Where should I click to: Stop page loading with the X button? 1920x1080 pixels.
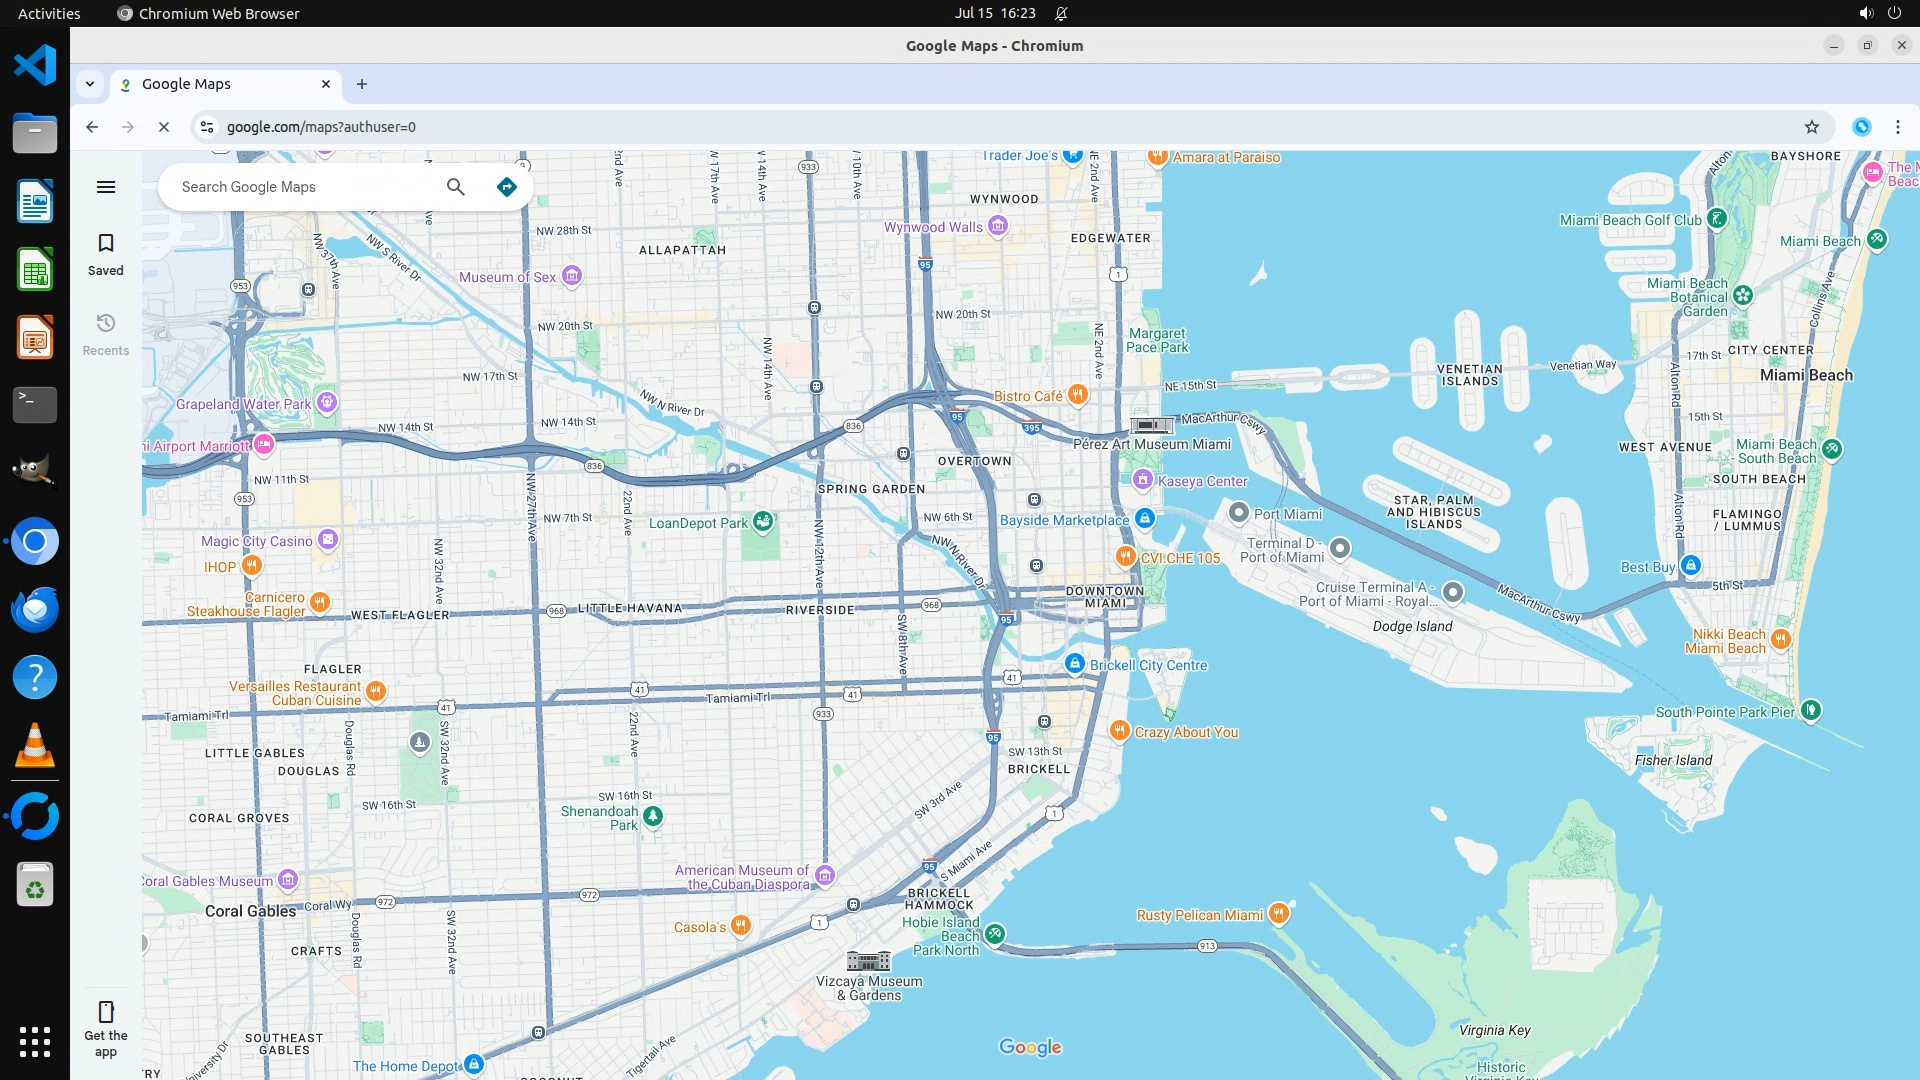tap(164, 127)
